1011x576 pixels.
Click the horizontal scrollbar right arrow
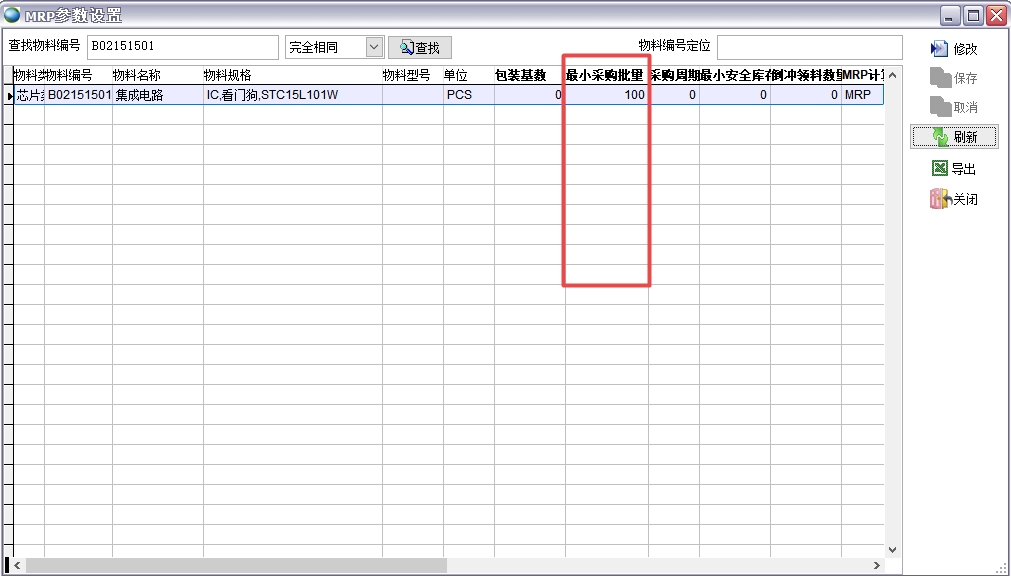pyautogui.click(x=877, y=566)
